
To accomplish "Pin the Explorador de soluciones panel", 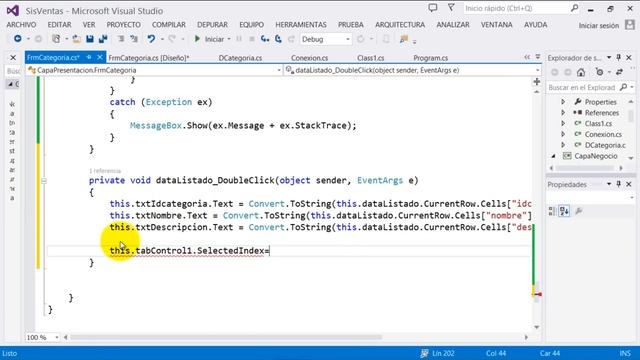I will [619, 58].
